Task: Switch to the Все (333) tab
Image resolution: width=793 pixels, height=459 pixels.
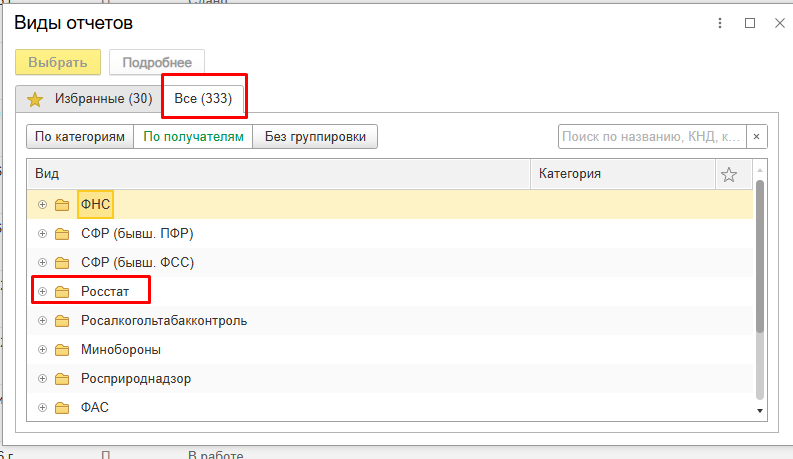Action: pyautogui.click(x=203, y=99)
